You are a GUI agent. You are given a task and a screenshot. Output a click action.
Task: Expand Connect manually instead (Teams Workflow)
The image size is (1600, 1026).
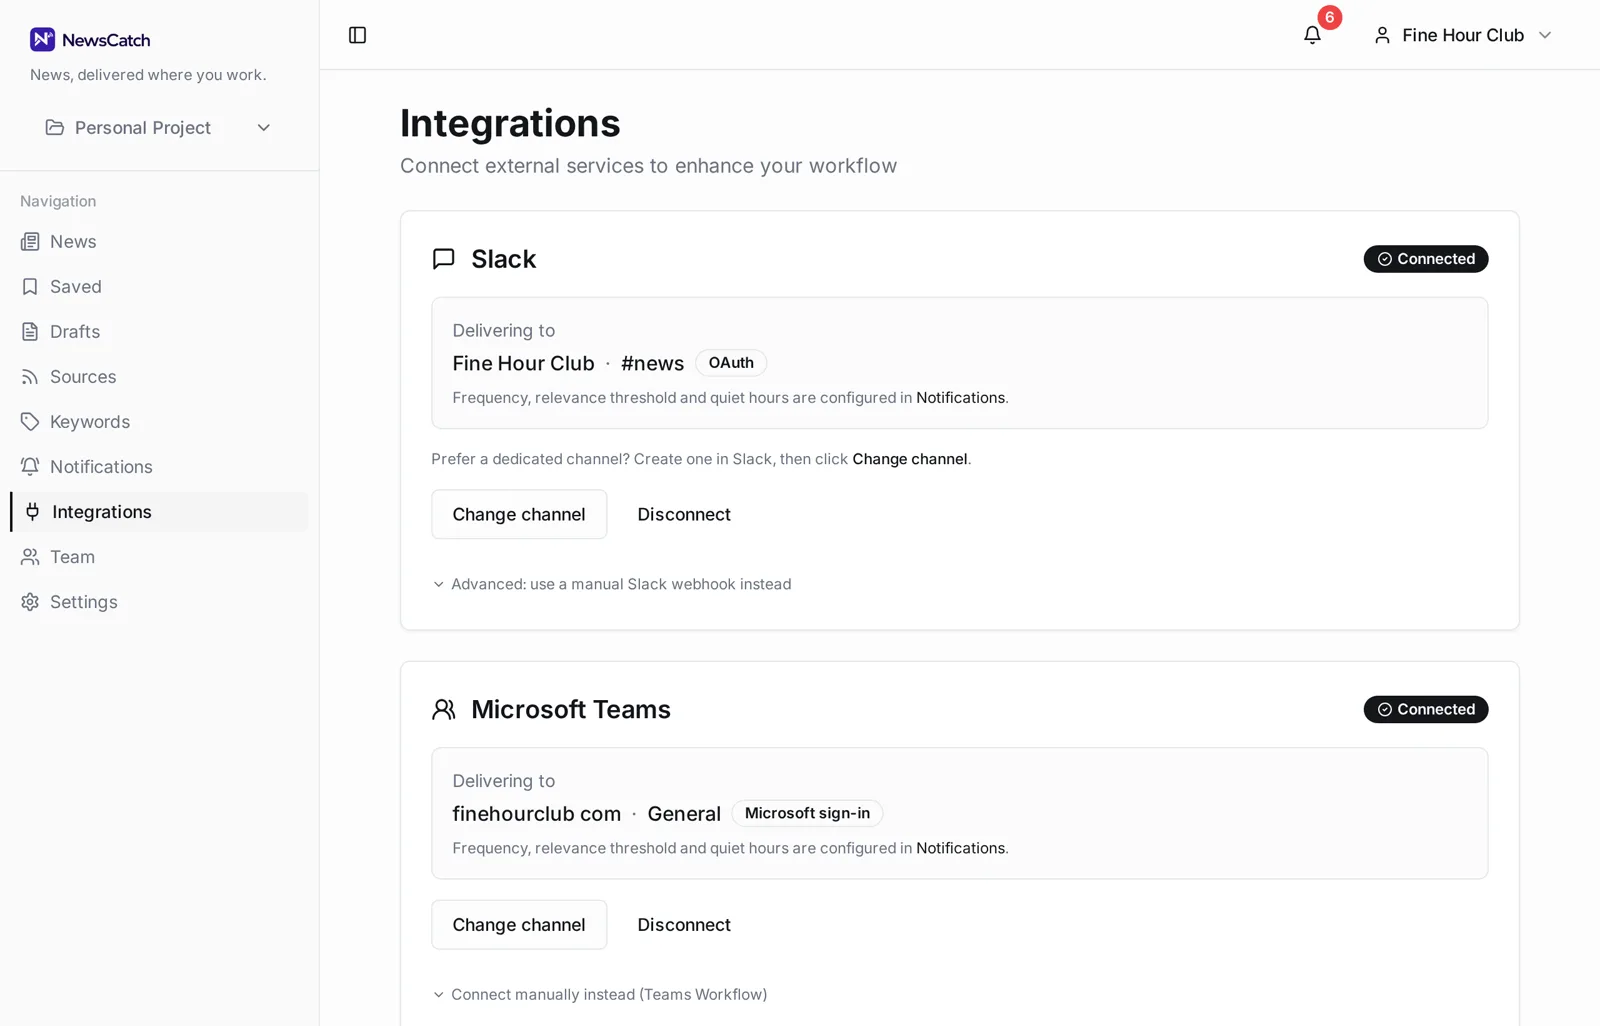tap(600, 994)
